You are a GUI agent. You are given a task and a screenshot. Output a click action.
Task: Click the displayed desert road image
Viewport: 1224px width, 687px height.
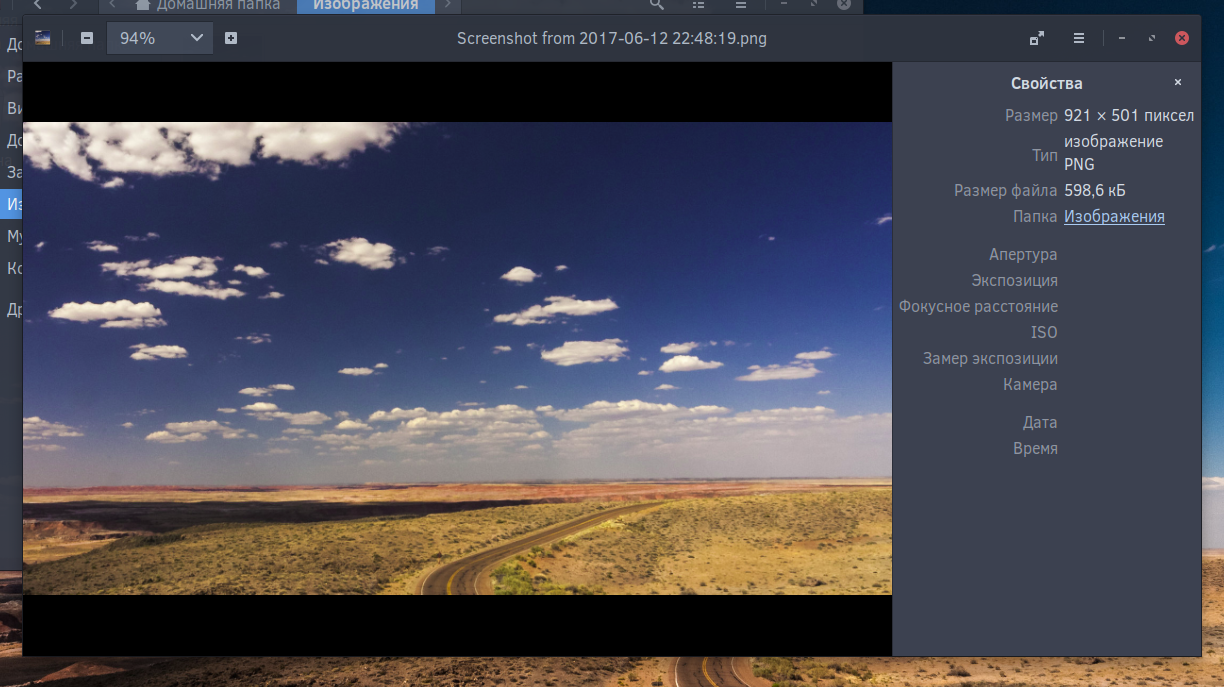(x=457, y=358)
